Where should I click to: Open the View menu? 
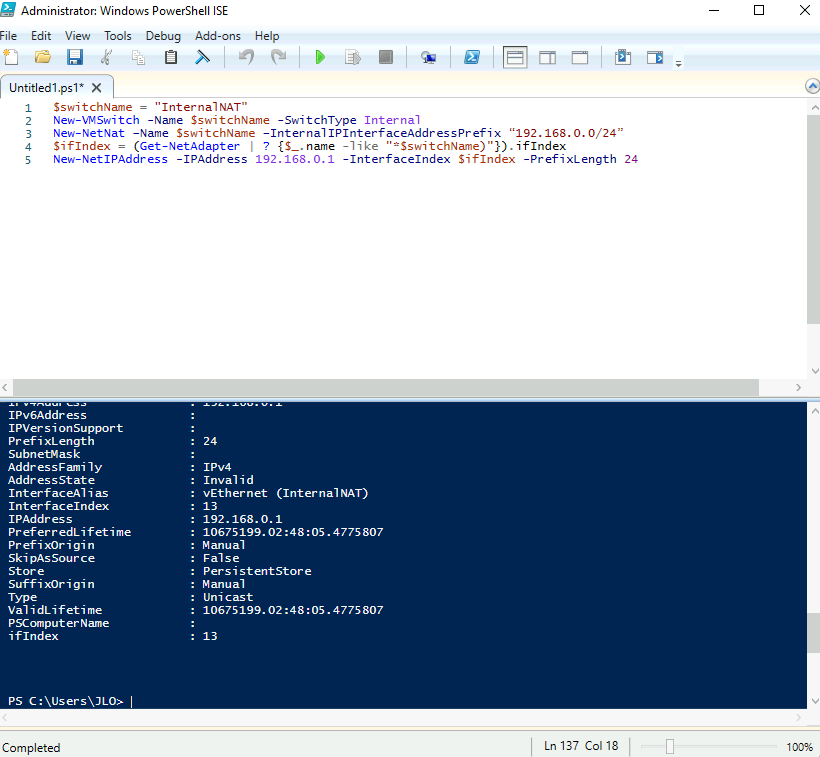(x=77, y=36)
